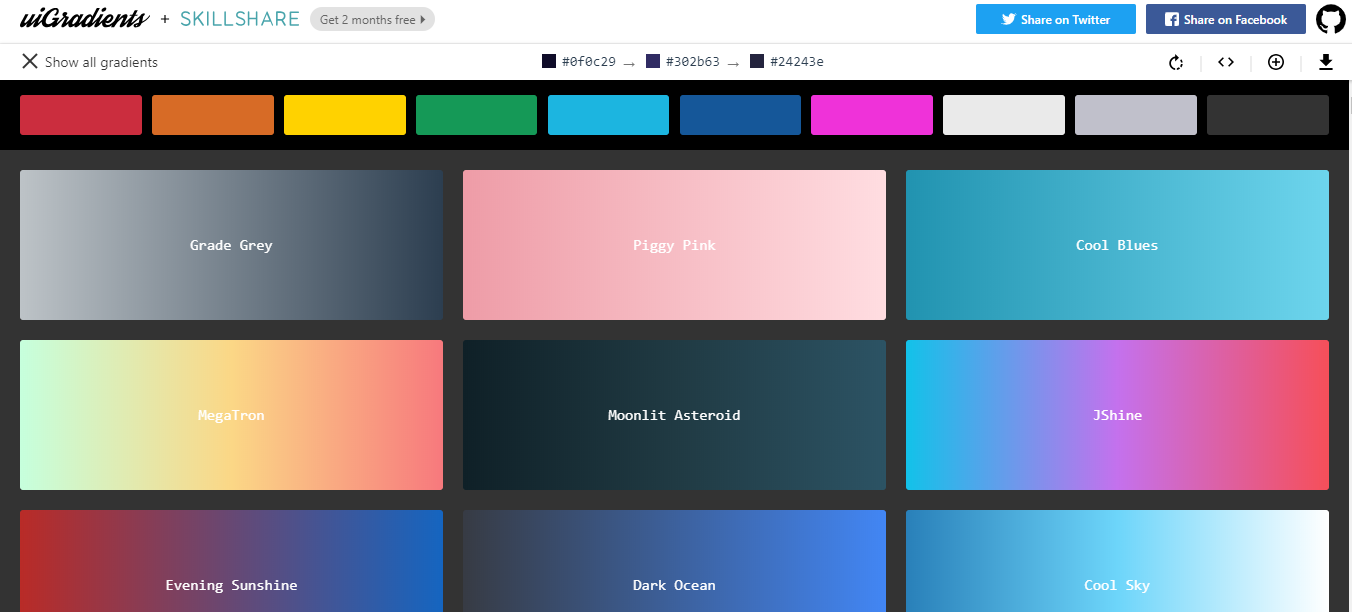Open the Dark Ocean gradient

click(x=674, y=561)
